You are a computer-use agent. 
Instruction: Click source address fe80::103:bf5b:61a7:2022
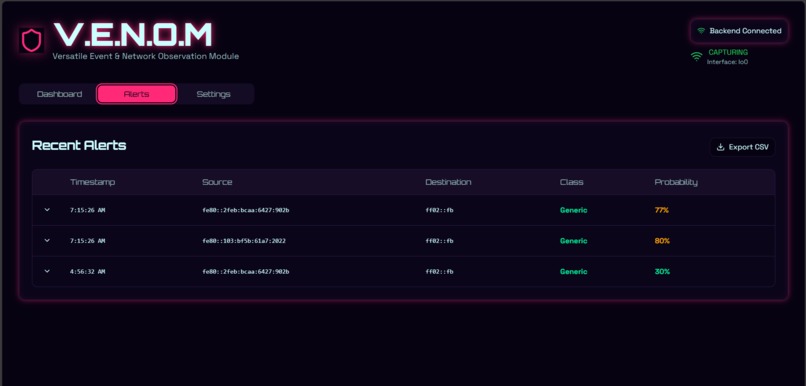click(x=244, y=241)
